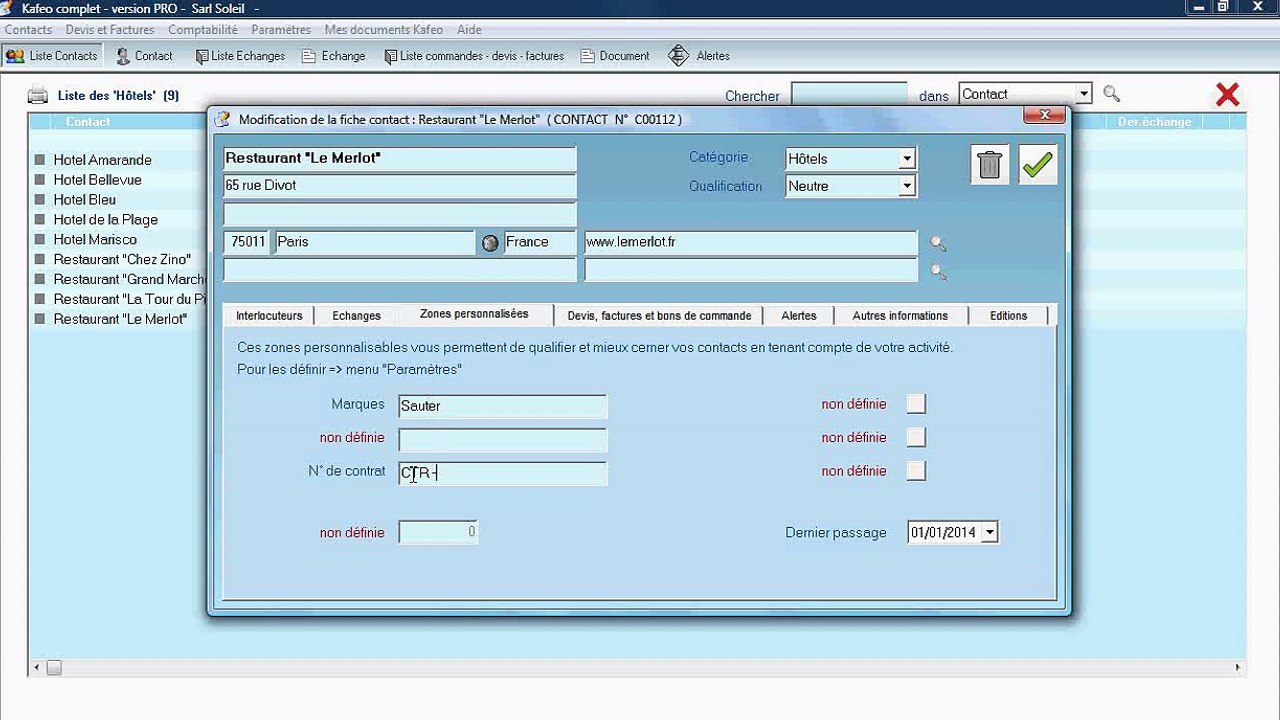This screenshot has width=1280, height=720.
Task: Switch to the Echanges tab
Action: tap(356, 316)
